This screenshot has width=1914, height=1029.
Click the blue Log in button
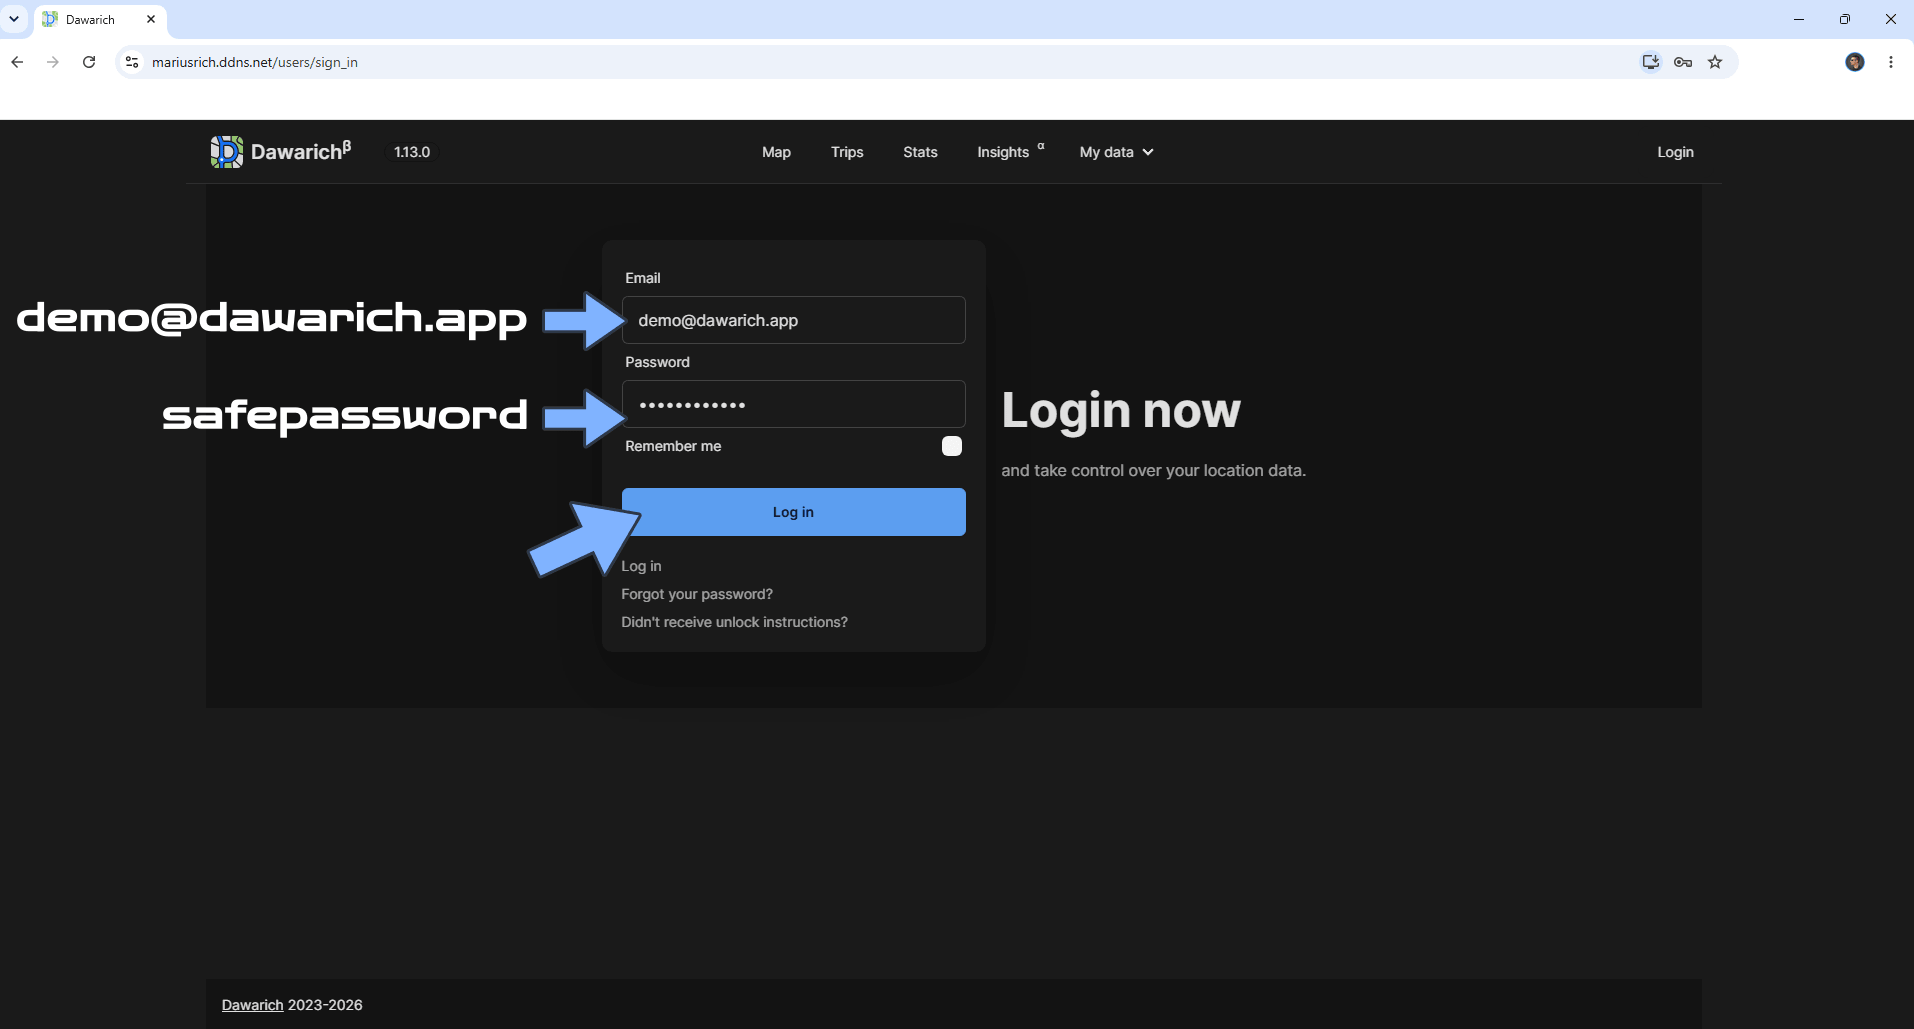pos(794,512)
